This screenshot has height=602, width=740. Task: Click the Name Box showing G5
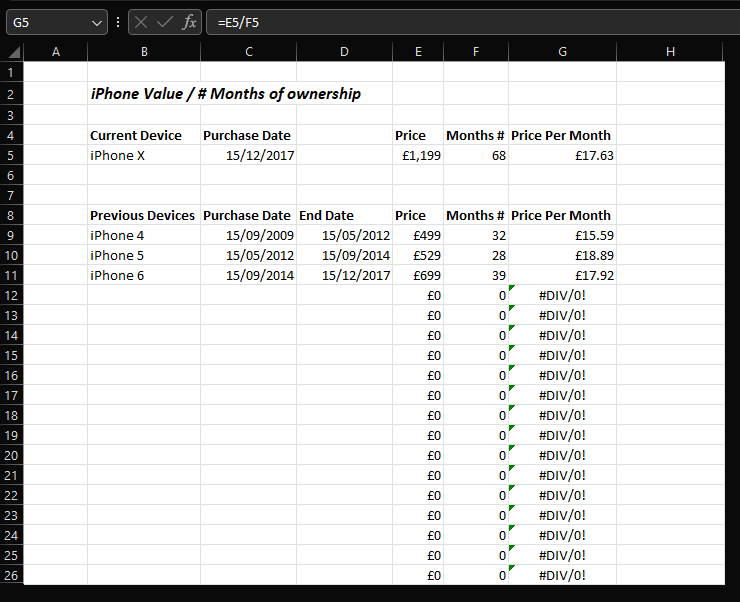pos(57,22)
